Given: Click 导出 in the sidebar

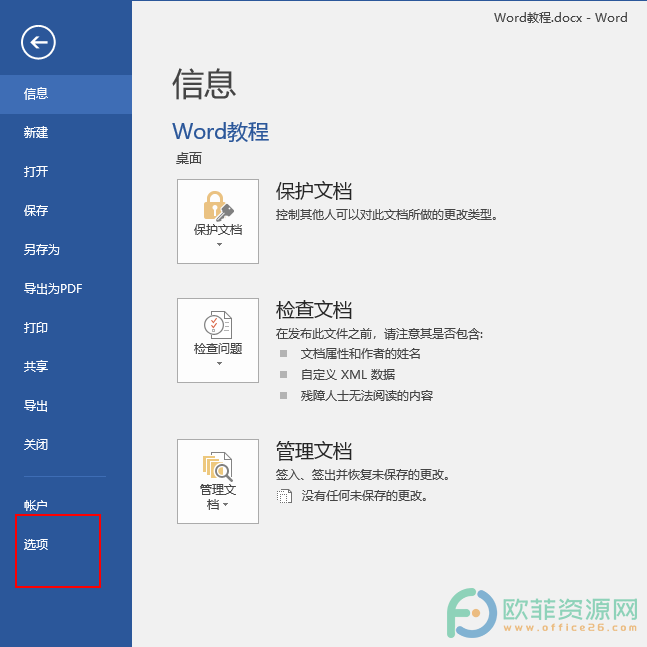Looking at the screenshot, I should coord(66,406).
